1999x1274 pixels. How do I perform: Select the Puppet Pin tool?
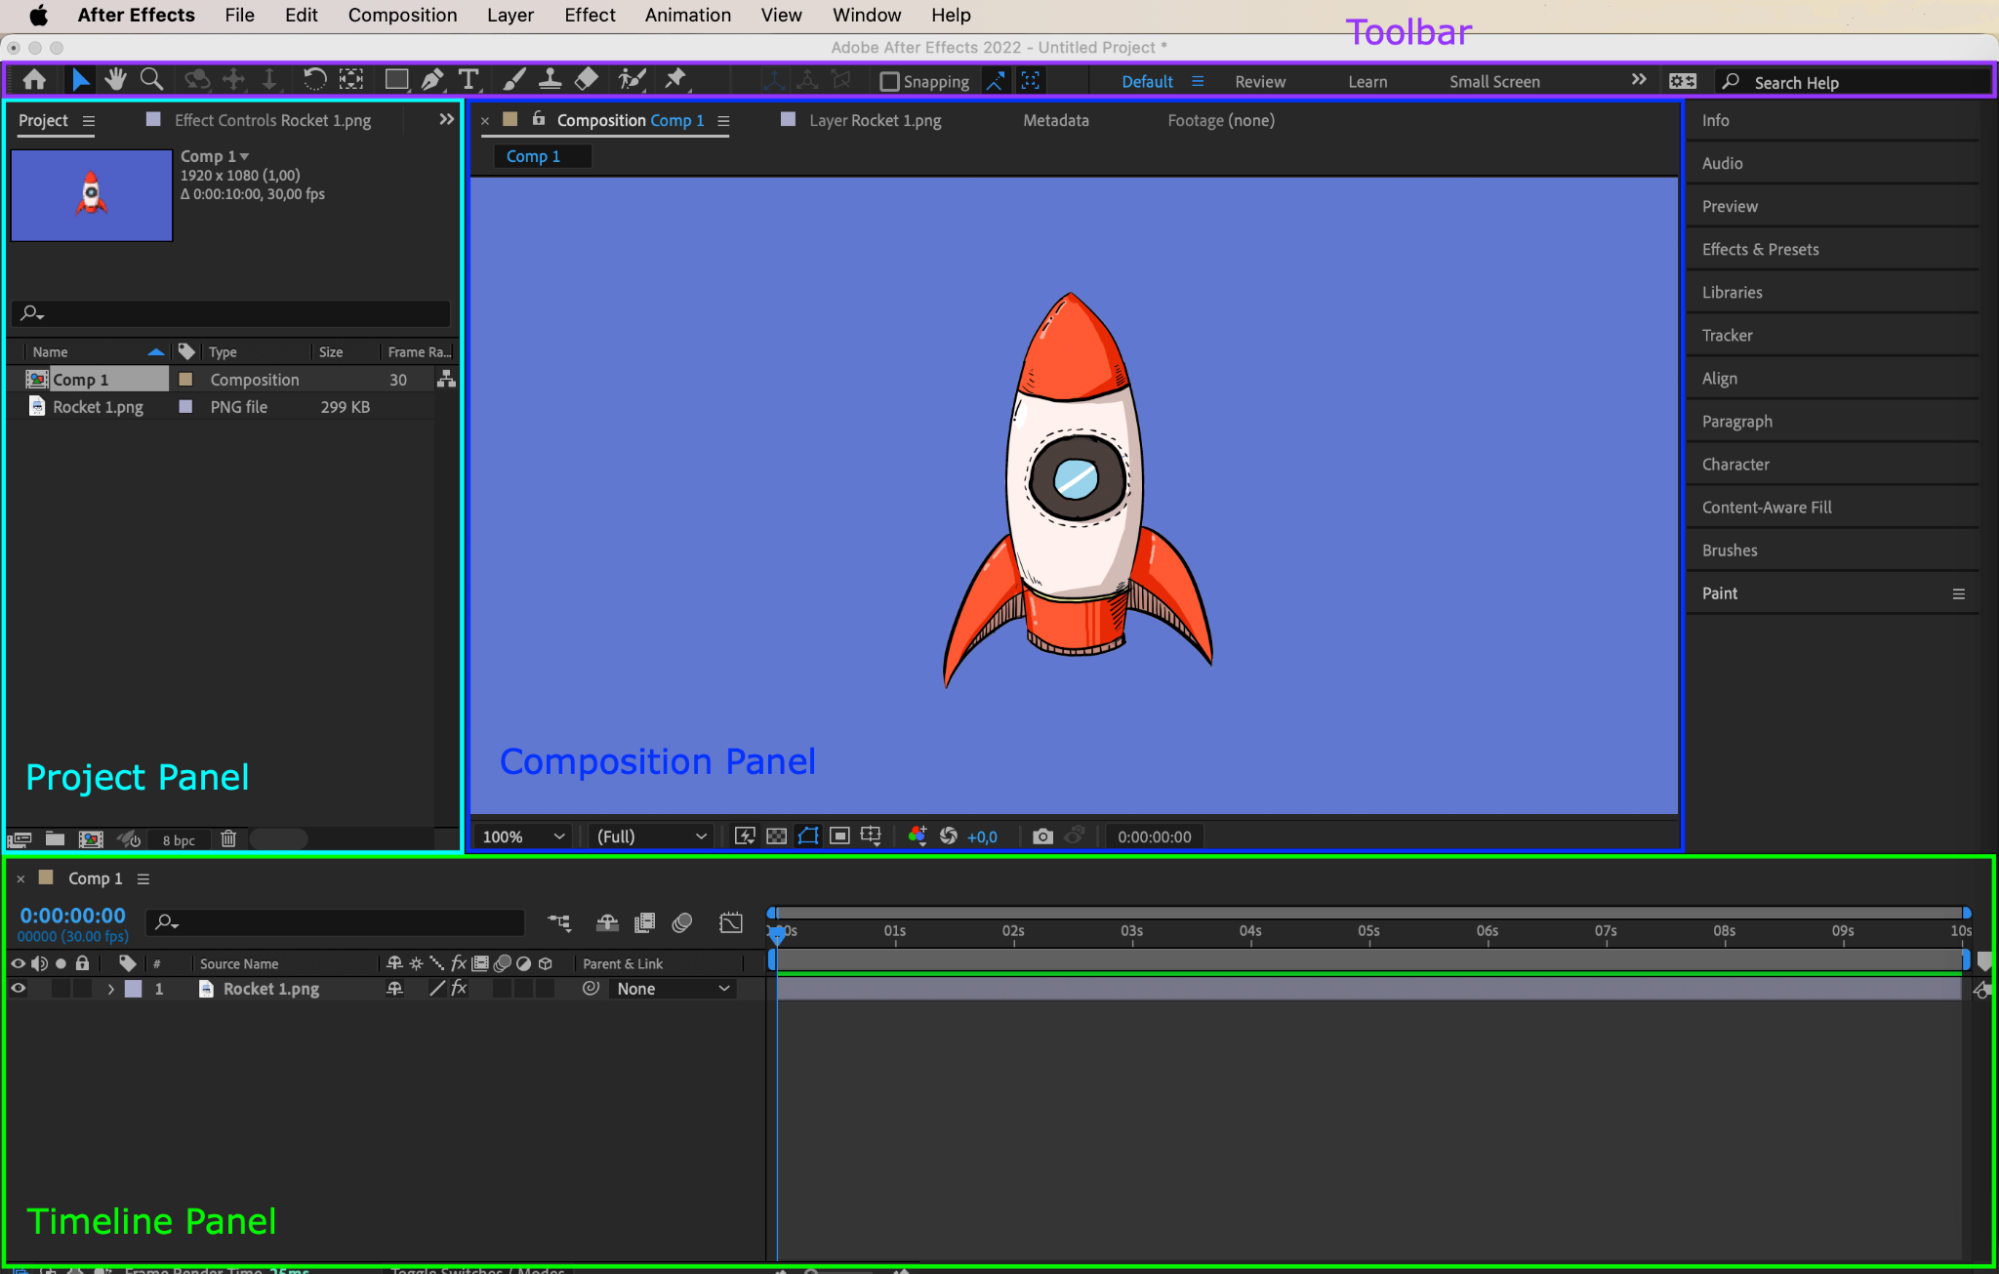point(675,79)
